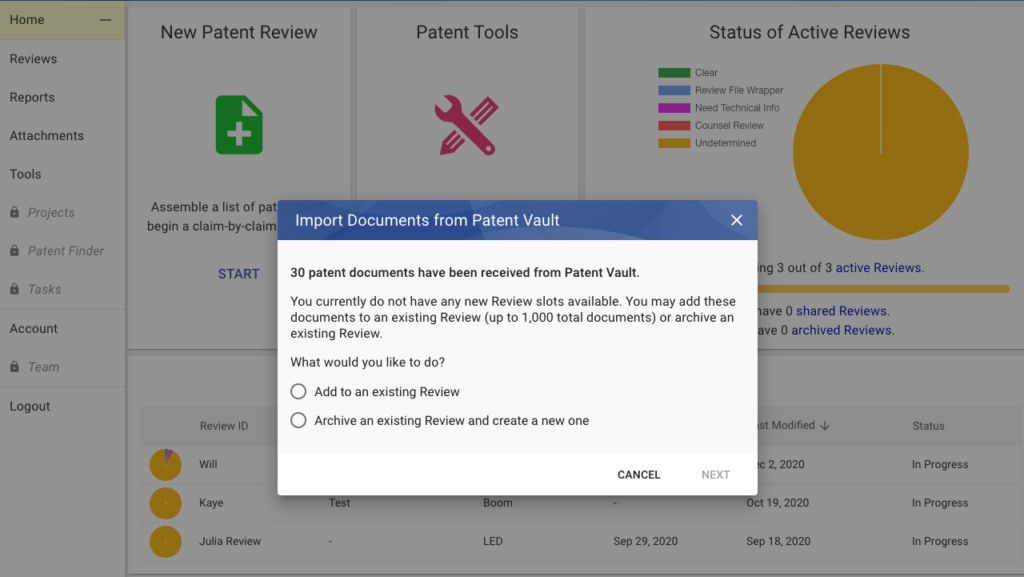Image resolution: width=1024 pixels, height=577 pixels.
Task: Select the Add to an existing Review option
Action: pyautogui.click(x=298, y=391)
